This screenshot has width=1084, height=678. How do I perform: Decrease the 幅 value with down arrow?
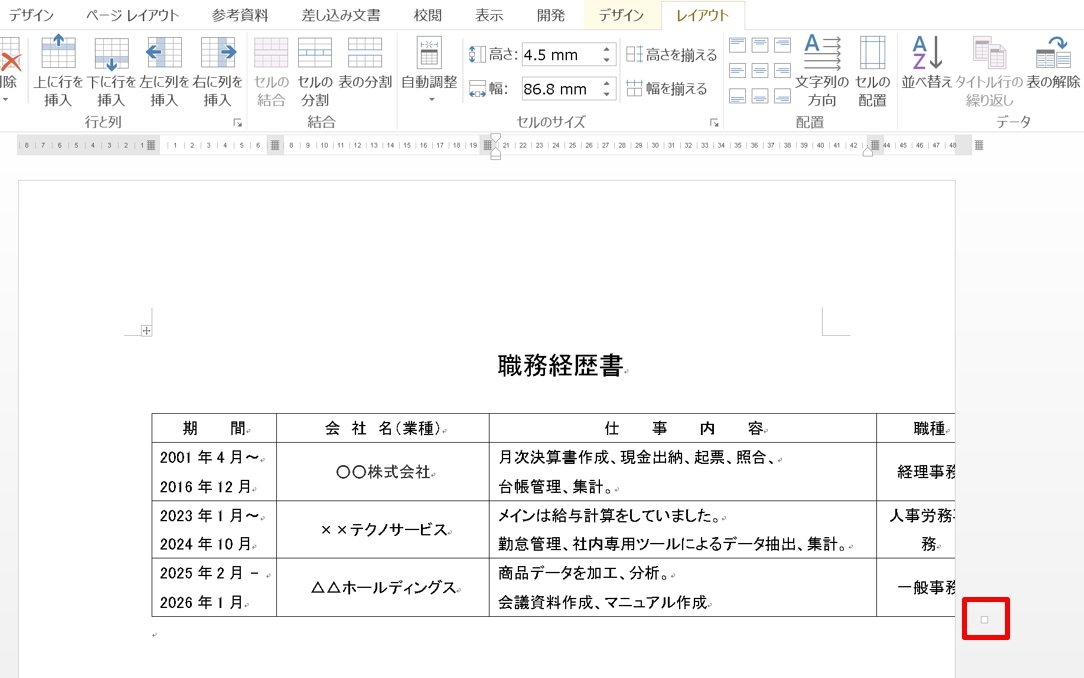click(607, 94)
